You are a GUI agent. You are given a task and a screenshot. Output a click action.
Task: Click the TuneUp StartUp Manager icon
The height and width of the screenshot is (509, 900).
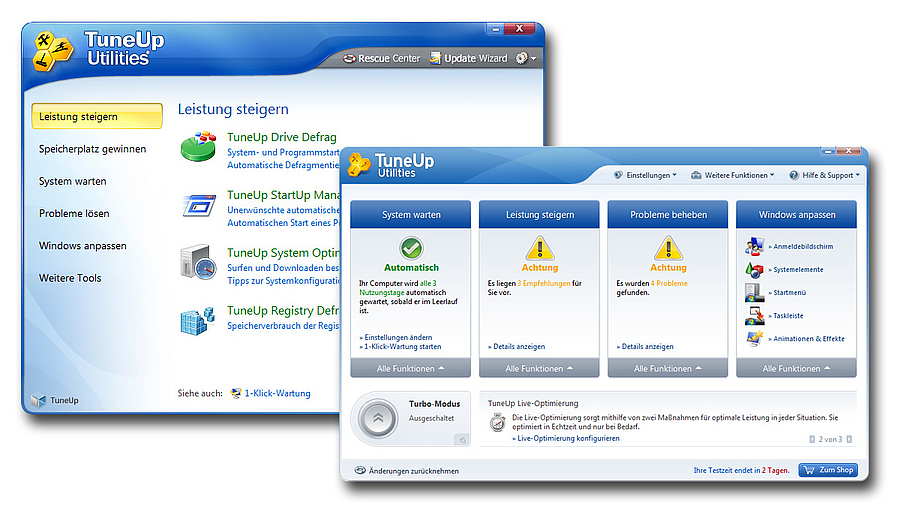(198, 205)
